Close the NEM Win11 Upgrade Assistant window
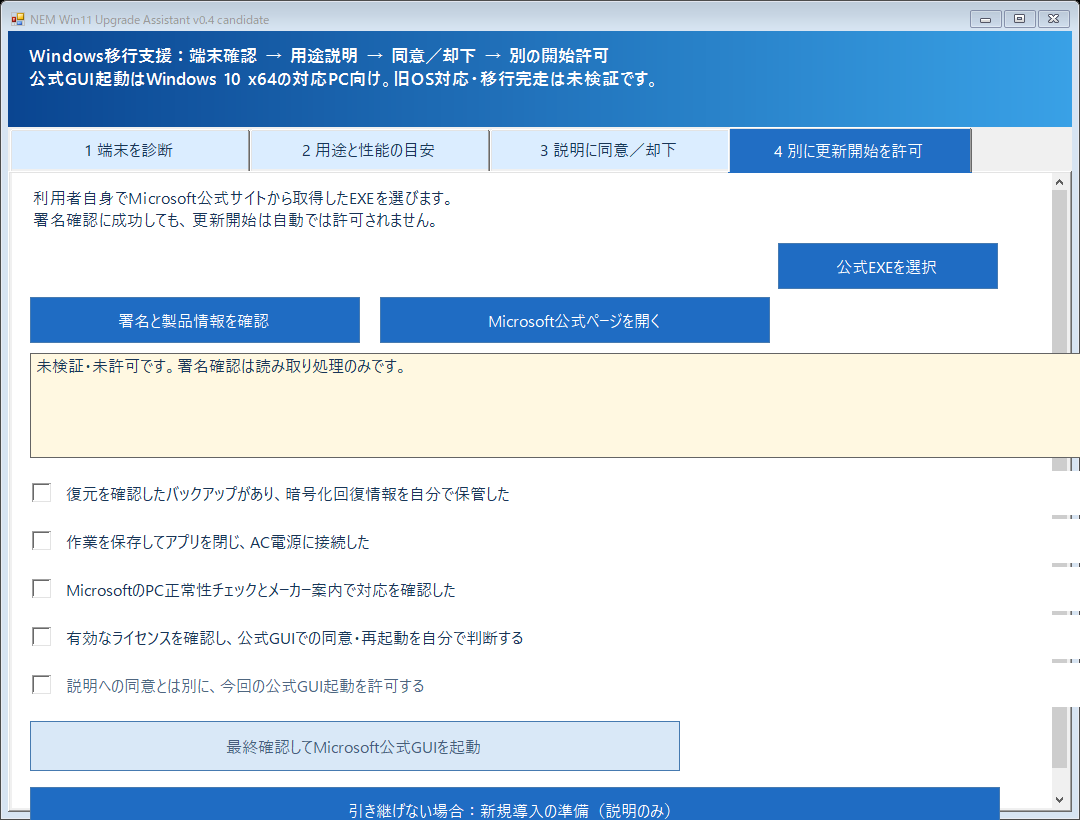 coord(1053,19)
